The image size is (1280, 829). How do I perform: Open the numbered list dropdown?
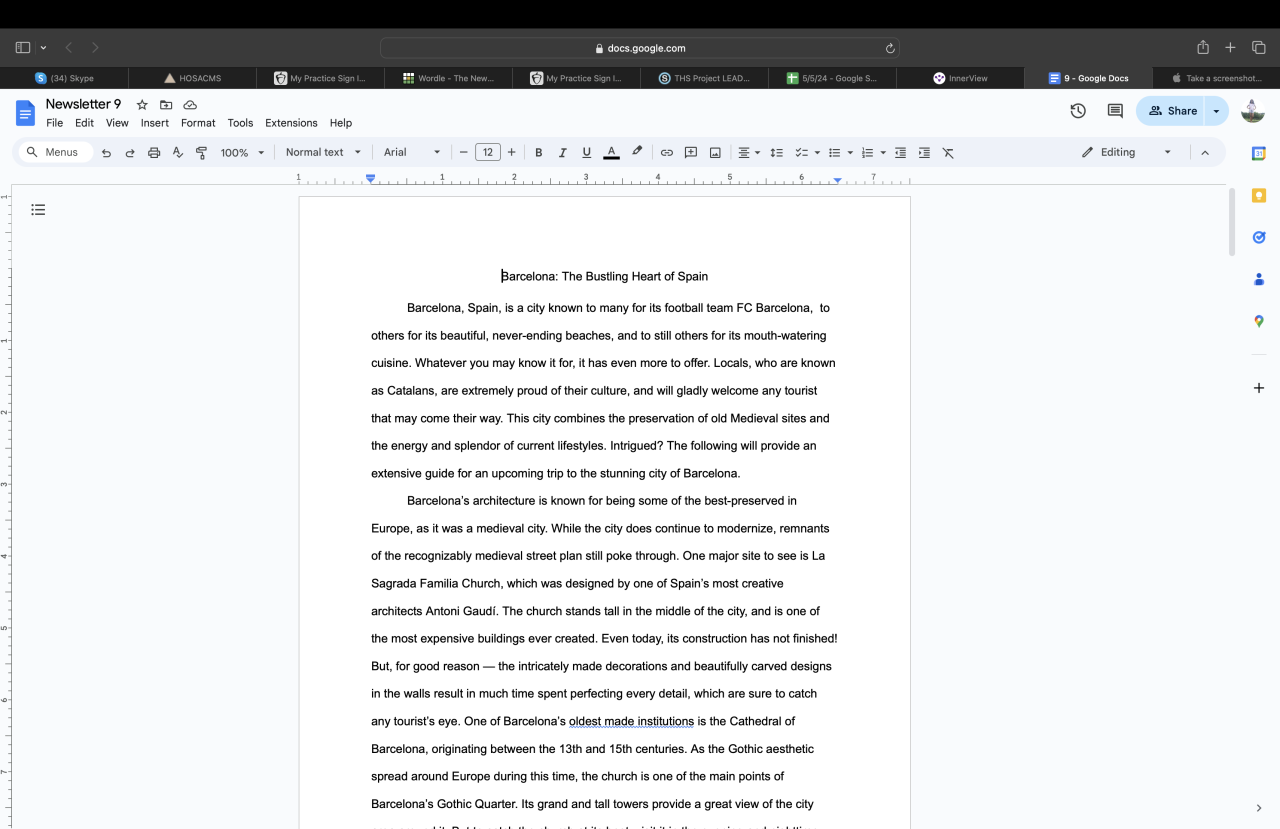pyautogui.click(x=873, y=153)
